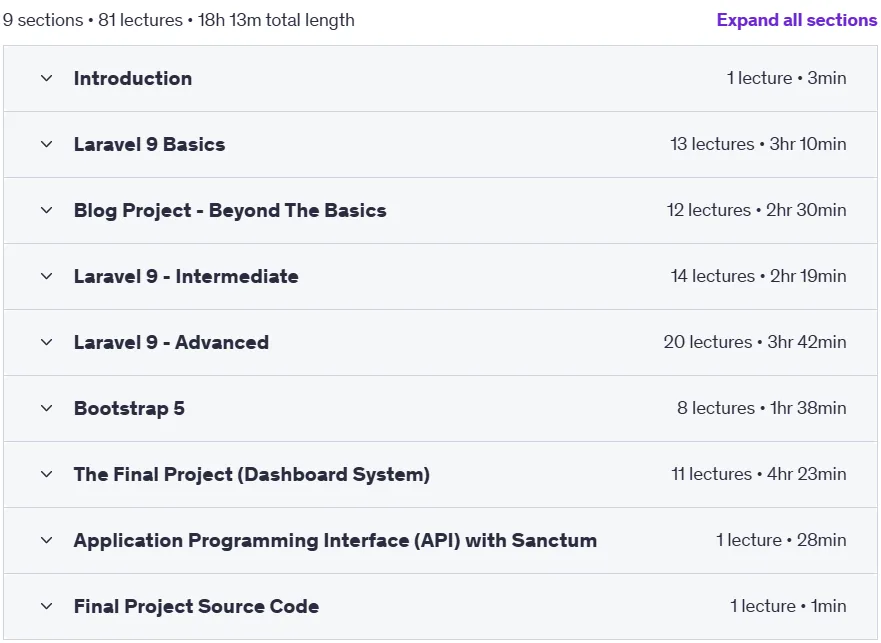Expand The Final Project chevron arrow
Image resolution: width=881 pixels, height=643 pixels.
click(47, 474)
